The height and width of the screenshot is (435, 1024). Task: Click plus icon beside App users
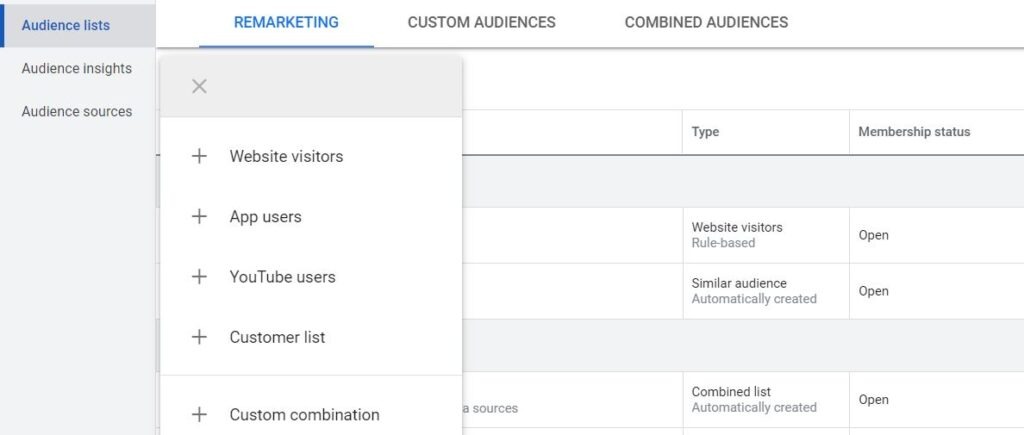(199, 216)
